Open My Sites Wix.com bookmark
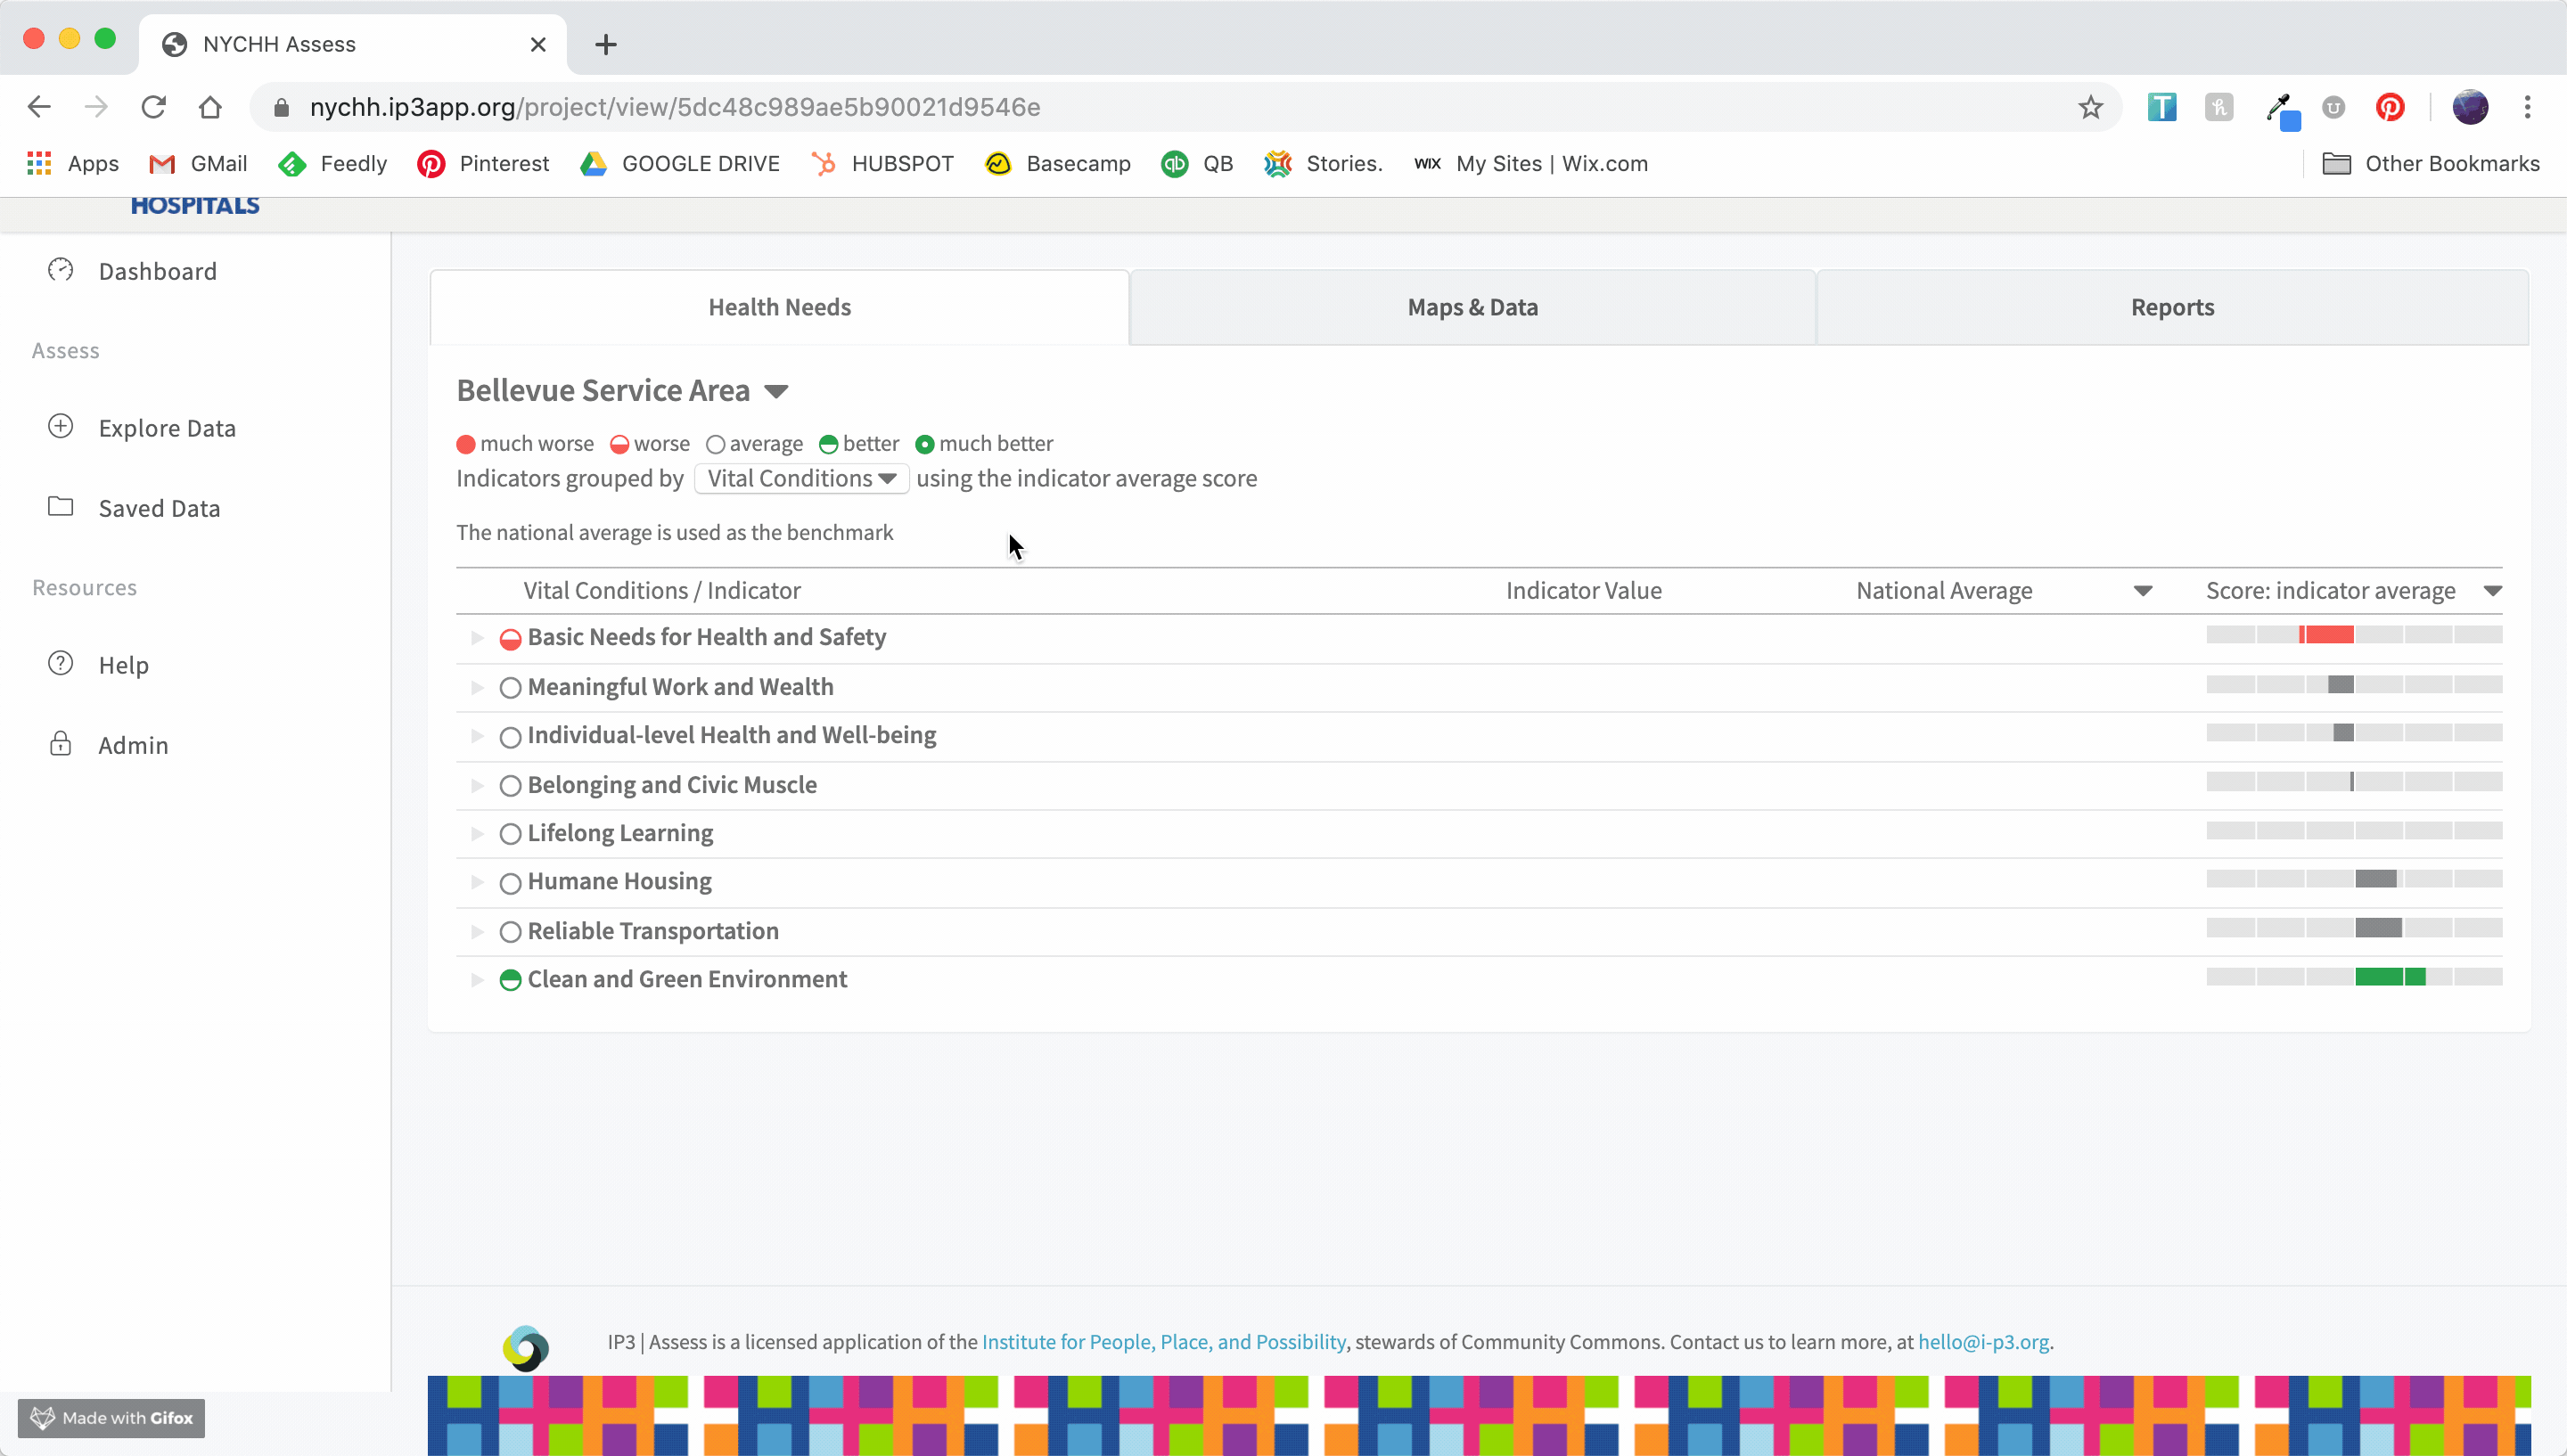2567x1456 pixels. click(1530, 164)
